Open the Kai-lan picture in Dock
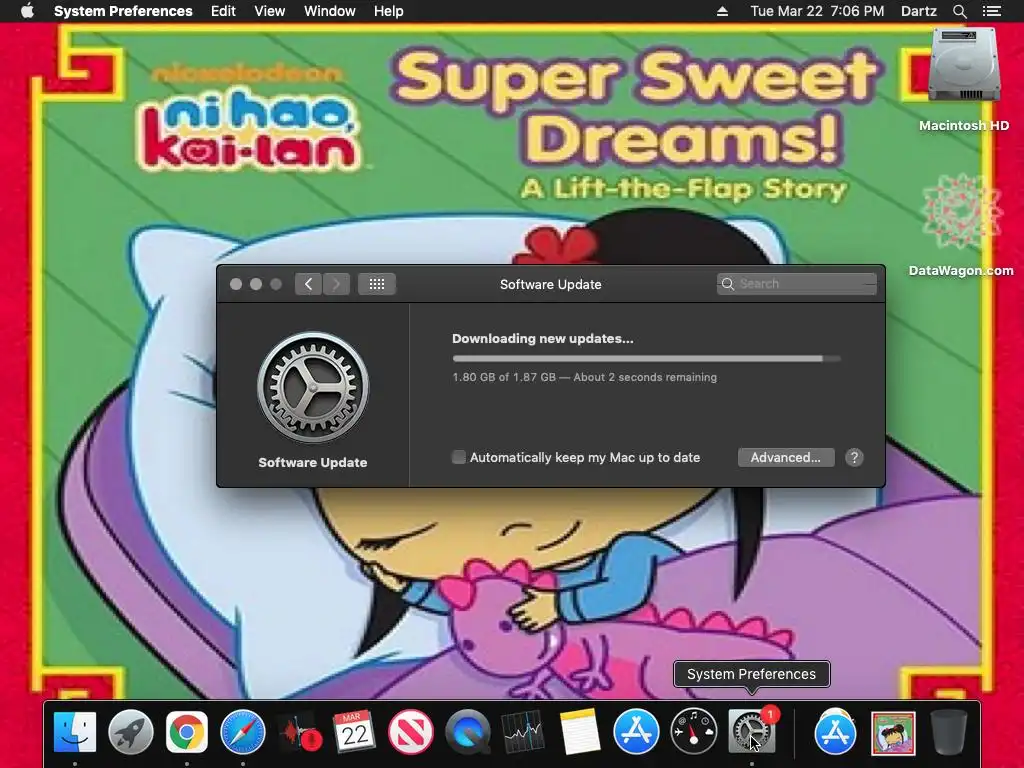 pyautogui.click(x=893, y=733)
